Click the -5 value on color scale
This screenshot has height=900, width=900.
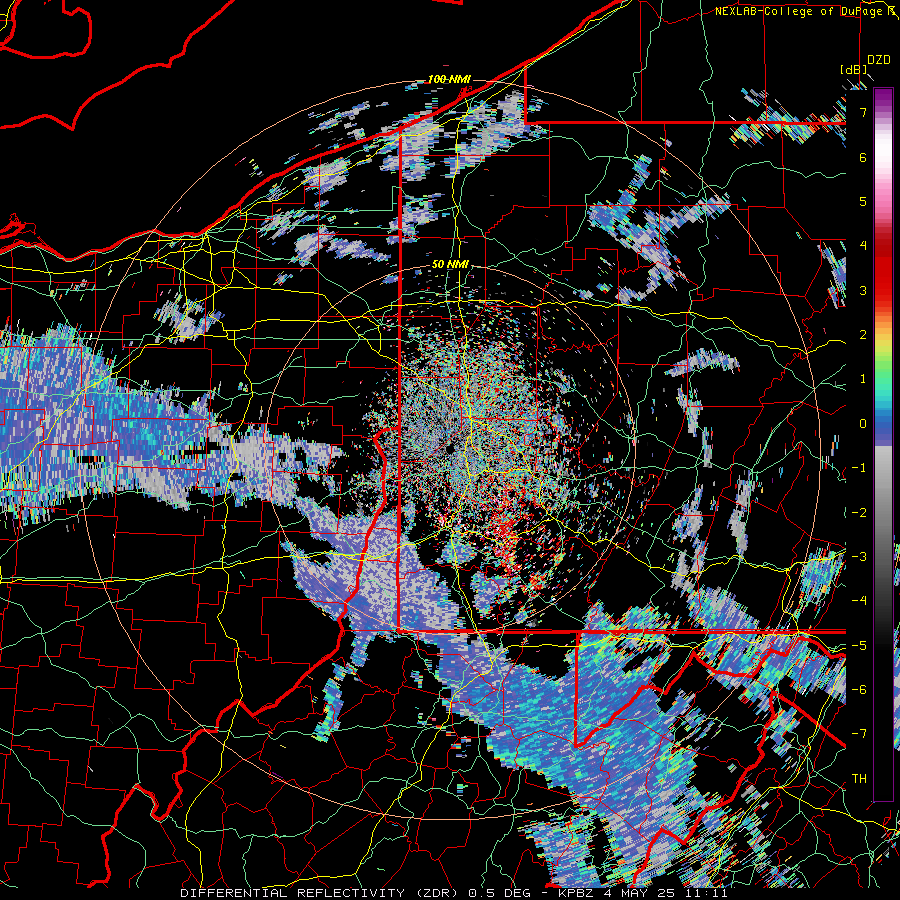pos(859,646)
